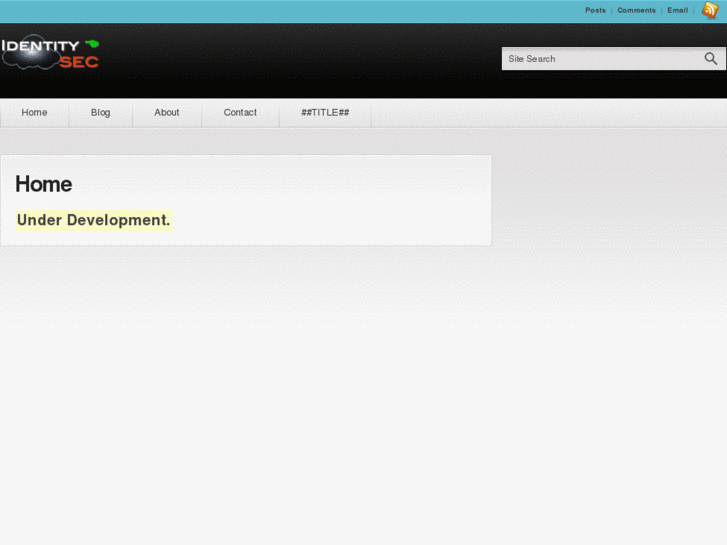
Task: Click the Home page heading
Action: (x=44, y=184)
